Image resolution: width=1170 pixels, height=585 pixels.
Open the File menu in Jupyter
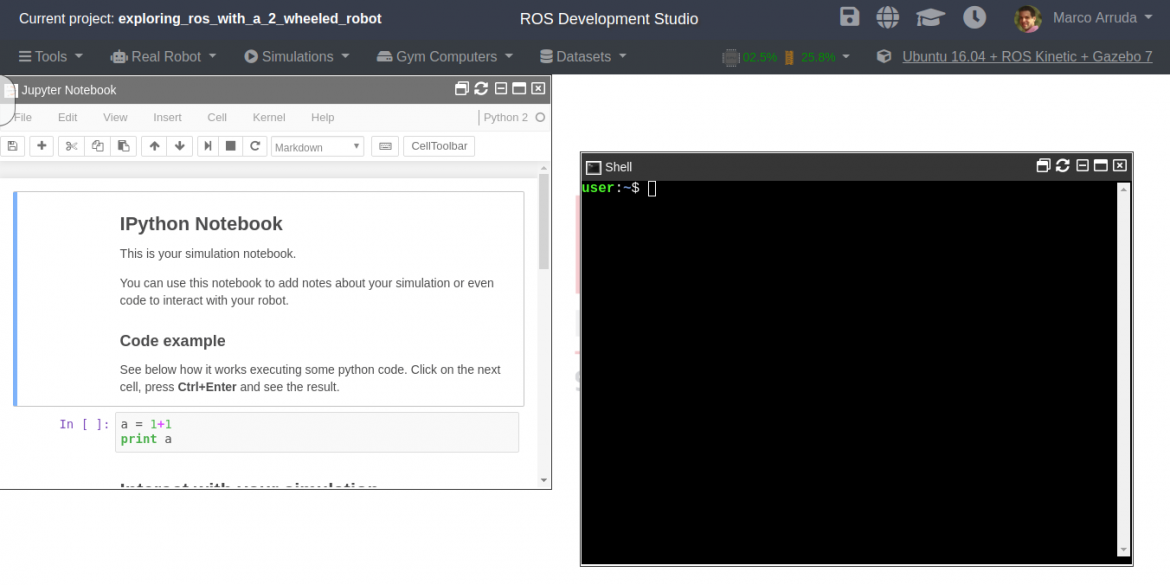tap(23, 117)
